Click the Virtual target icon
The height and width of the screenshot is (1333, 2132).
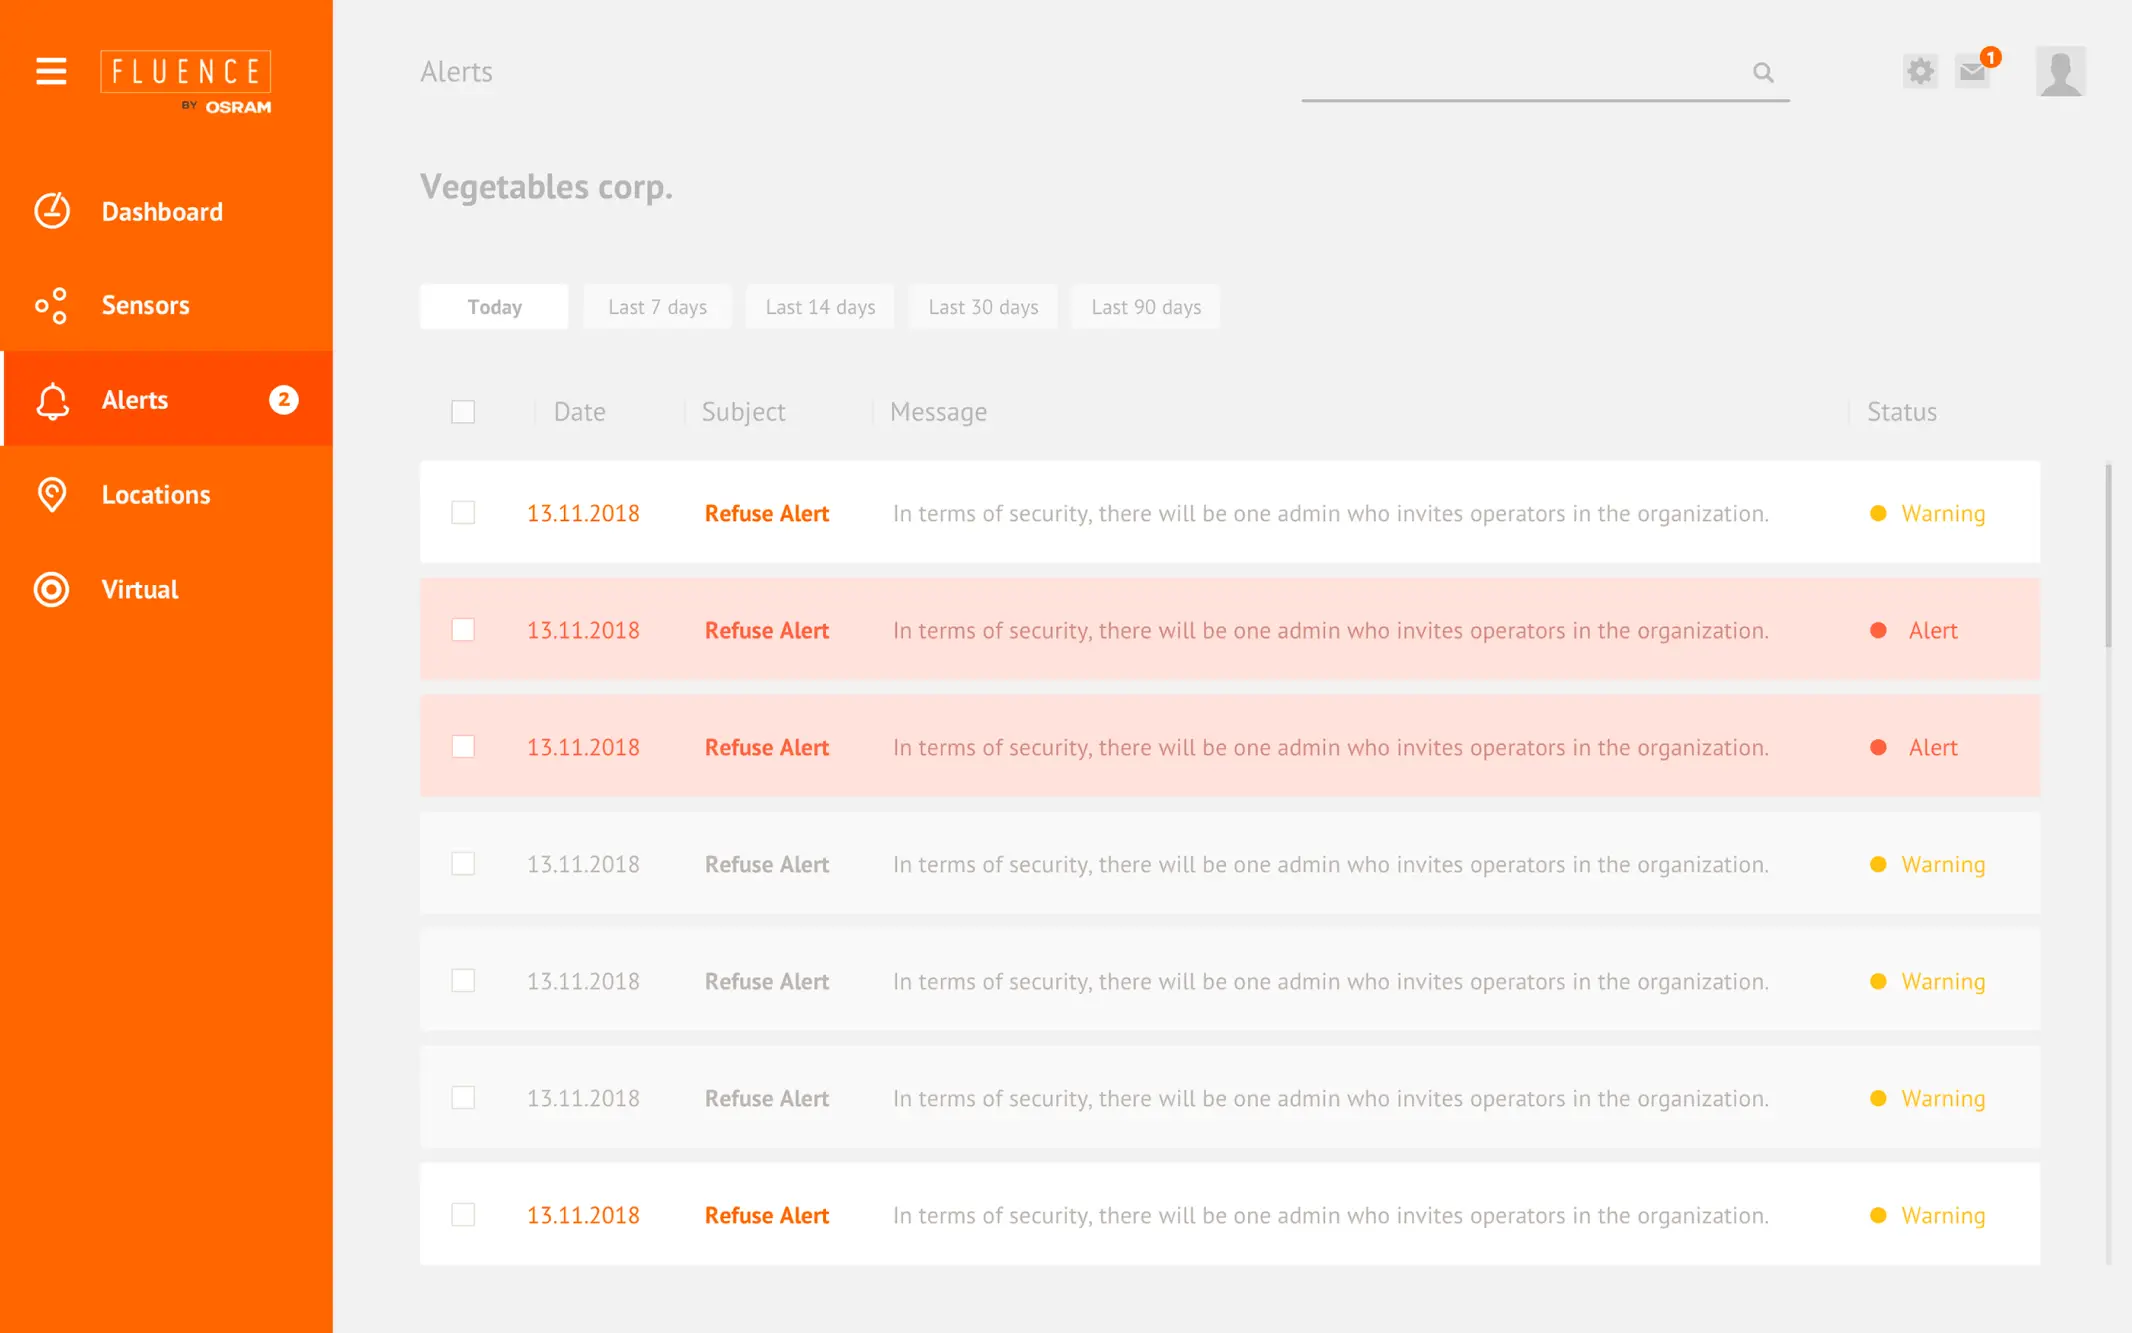click(52, 589)
